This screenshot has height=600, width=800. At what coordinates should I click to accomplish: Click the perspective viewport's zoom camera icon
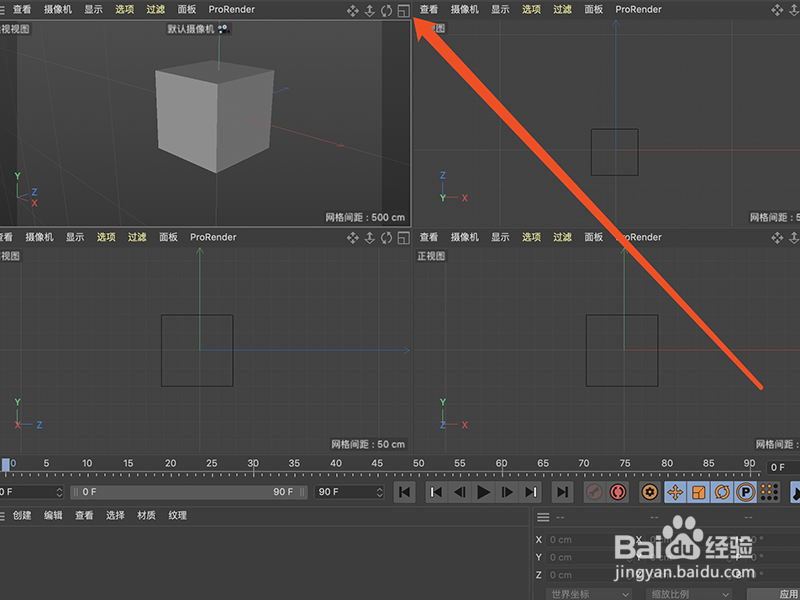point(370,10)
